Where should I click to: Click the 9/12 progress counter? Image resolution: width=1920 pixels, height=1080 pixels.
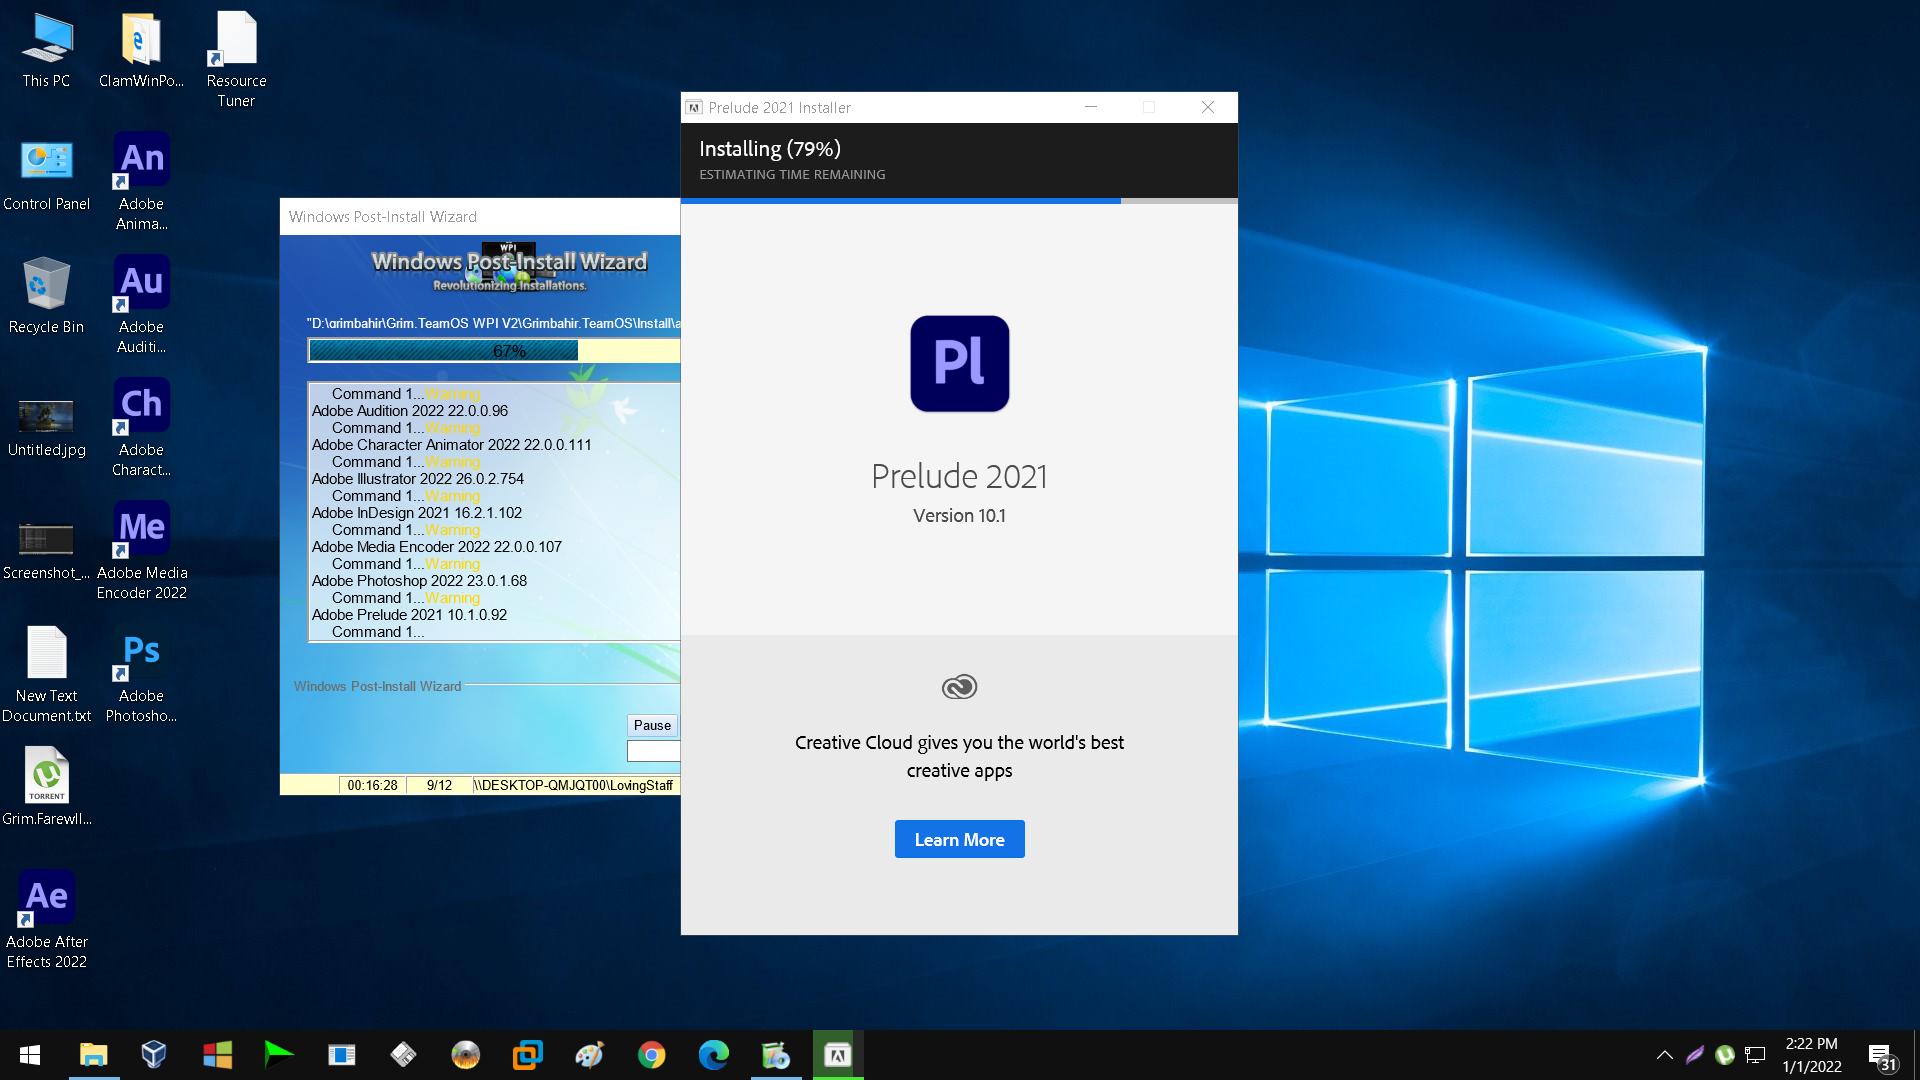[439, 785]
